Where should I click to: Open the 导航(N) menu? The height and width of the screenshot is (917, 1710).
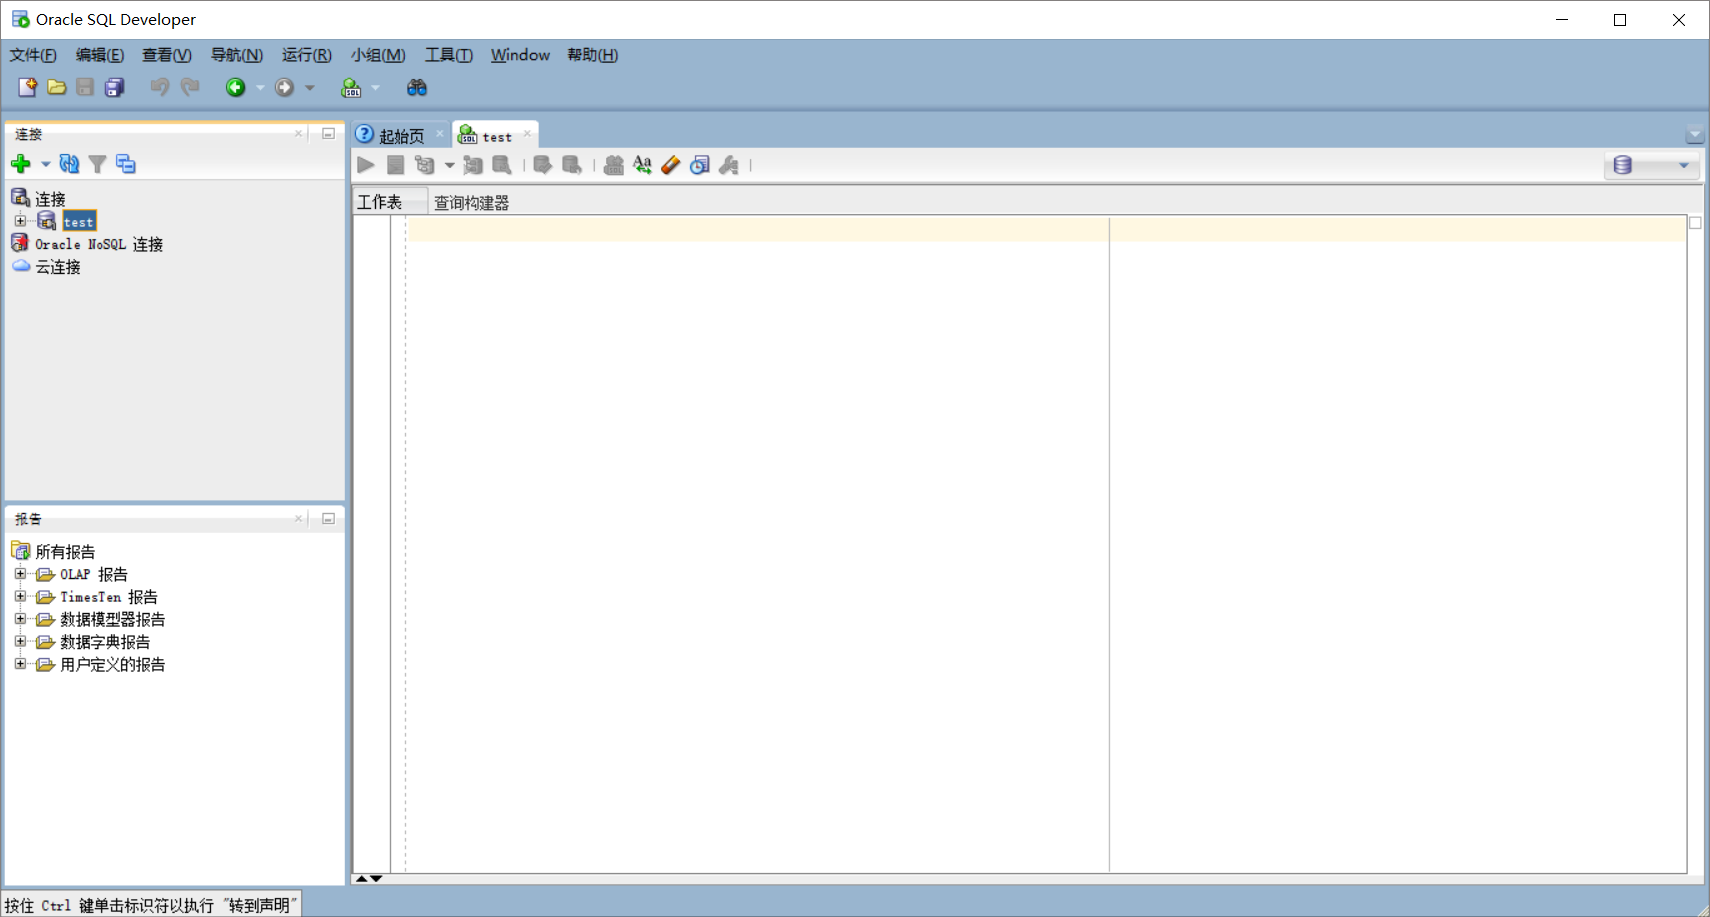click(237, 55)
